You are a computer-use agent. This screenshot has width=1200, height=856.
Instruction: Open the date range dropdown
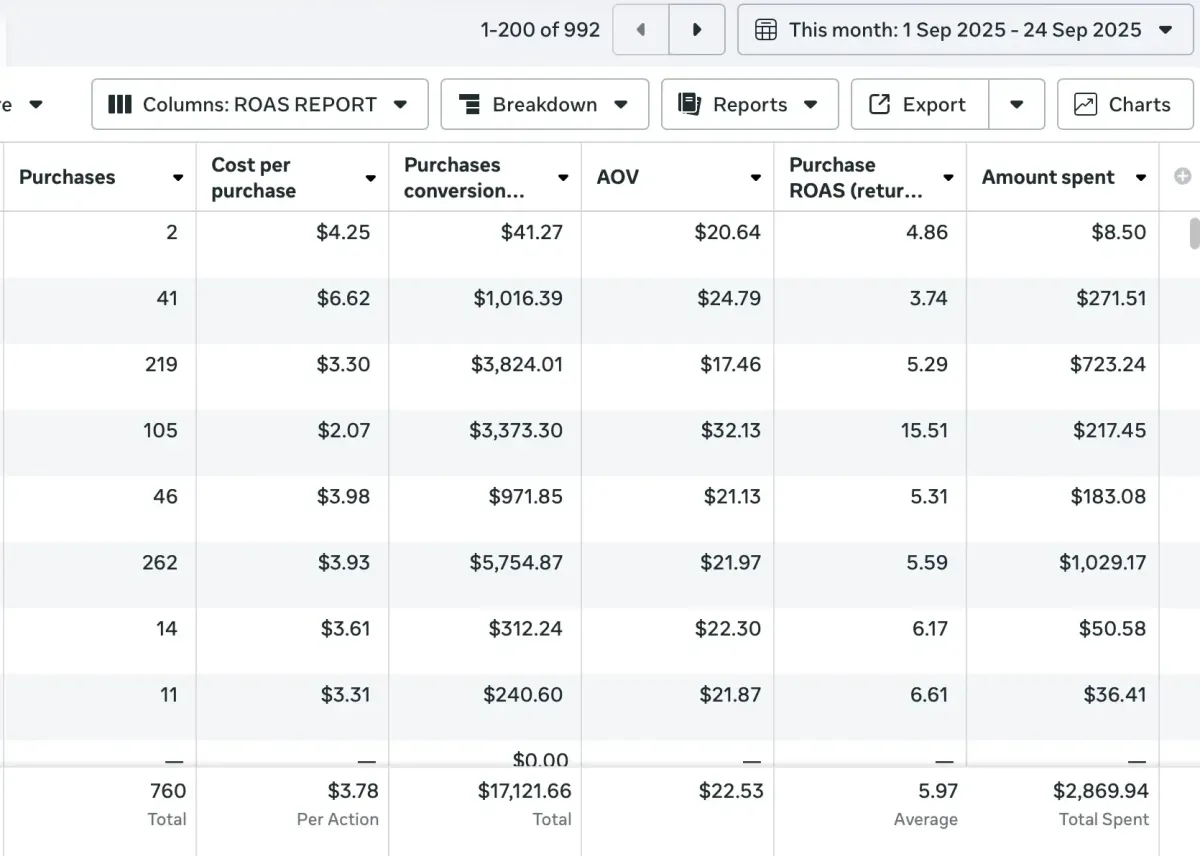(1165, 30)
